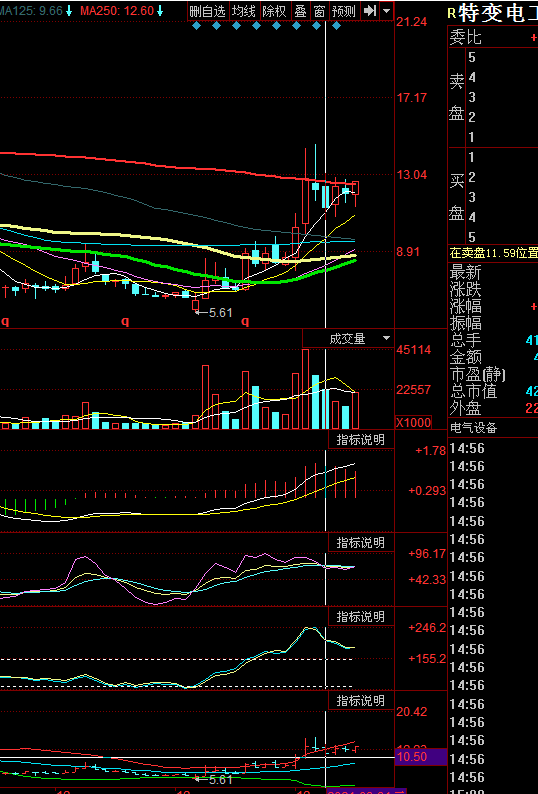Screen dimensions: 538x794
Task: Click the 涨幅 percent change label
Action: click(x=466, y=306)
